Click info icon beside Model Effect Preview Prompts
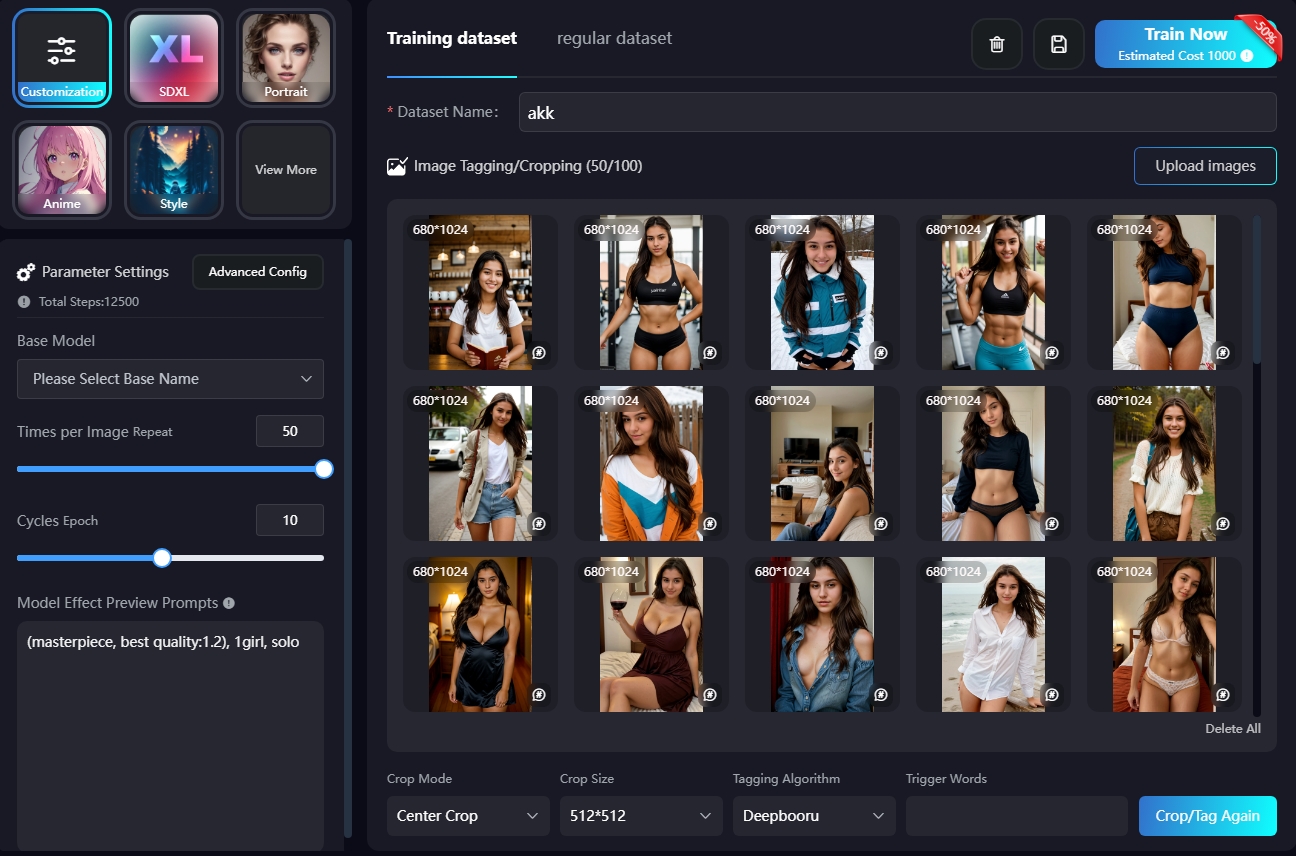 click(229, 603)
